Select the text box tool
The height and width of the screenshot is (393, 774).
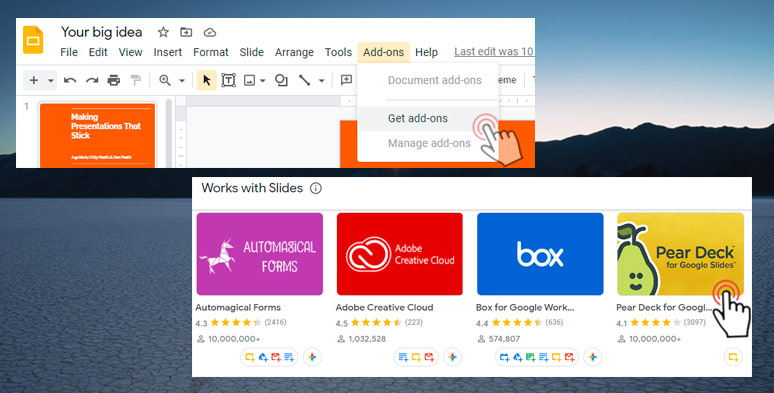228,80
